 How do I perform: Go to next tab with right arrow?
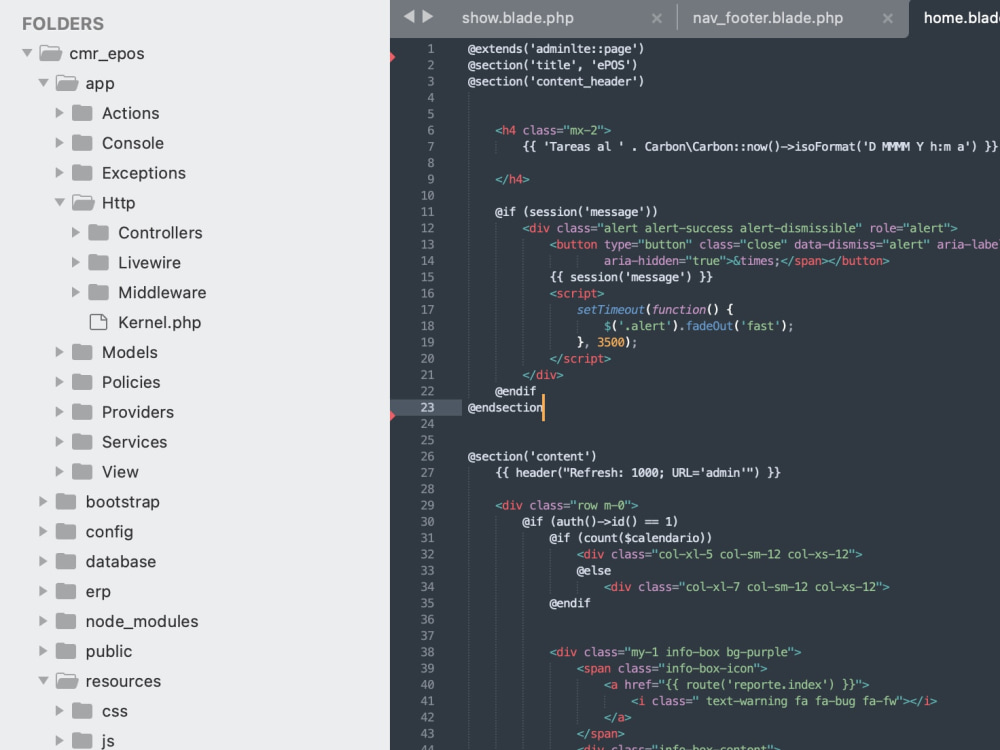(428, 17)
